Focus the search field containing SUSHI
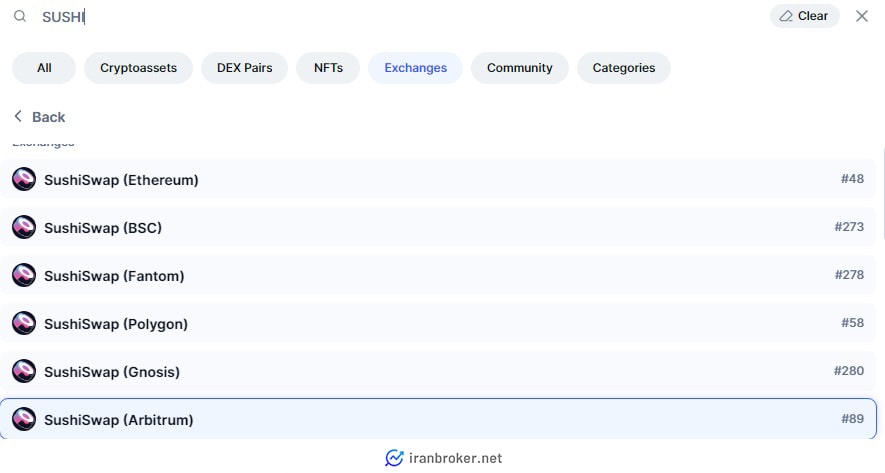The height and width of the screenshot is (473, 885). point(395,16)
